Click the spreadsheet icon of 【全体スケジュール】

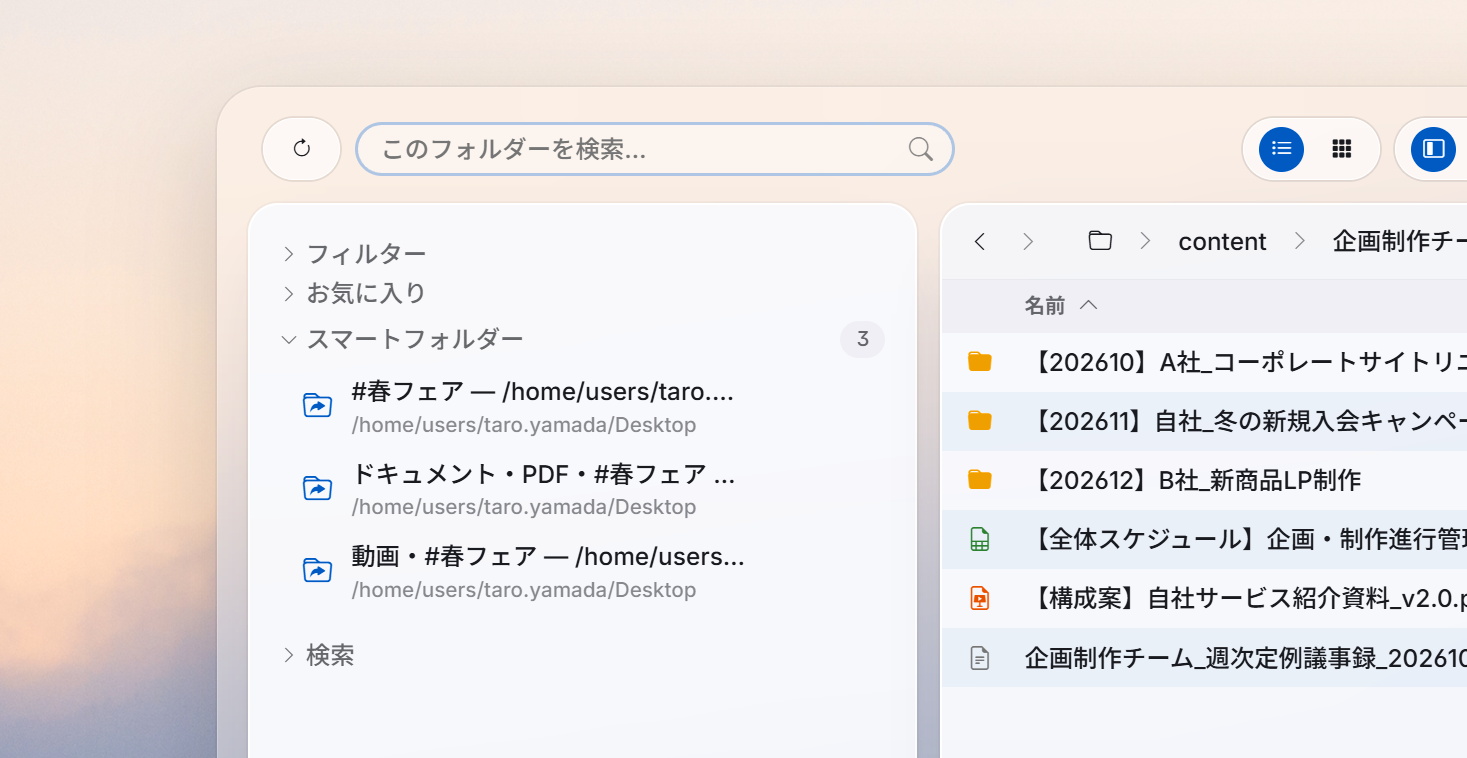(980, 539)
